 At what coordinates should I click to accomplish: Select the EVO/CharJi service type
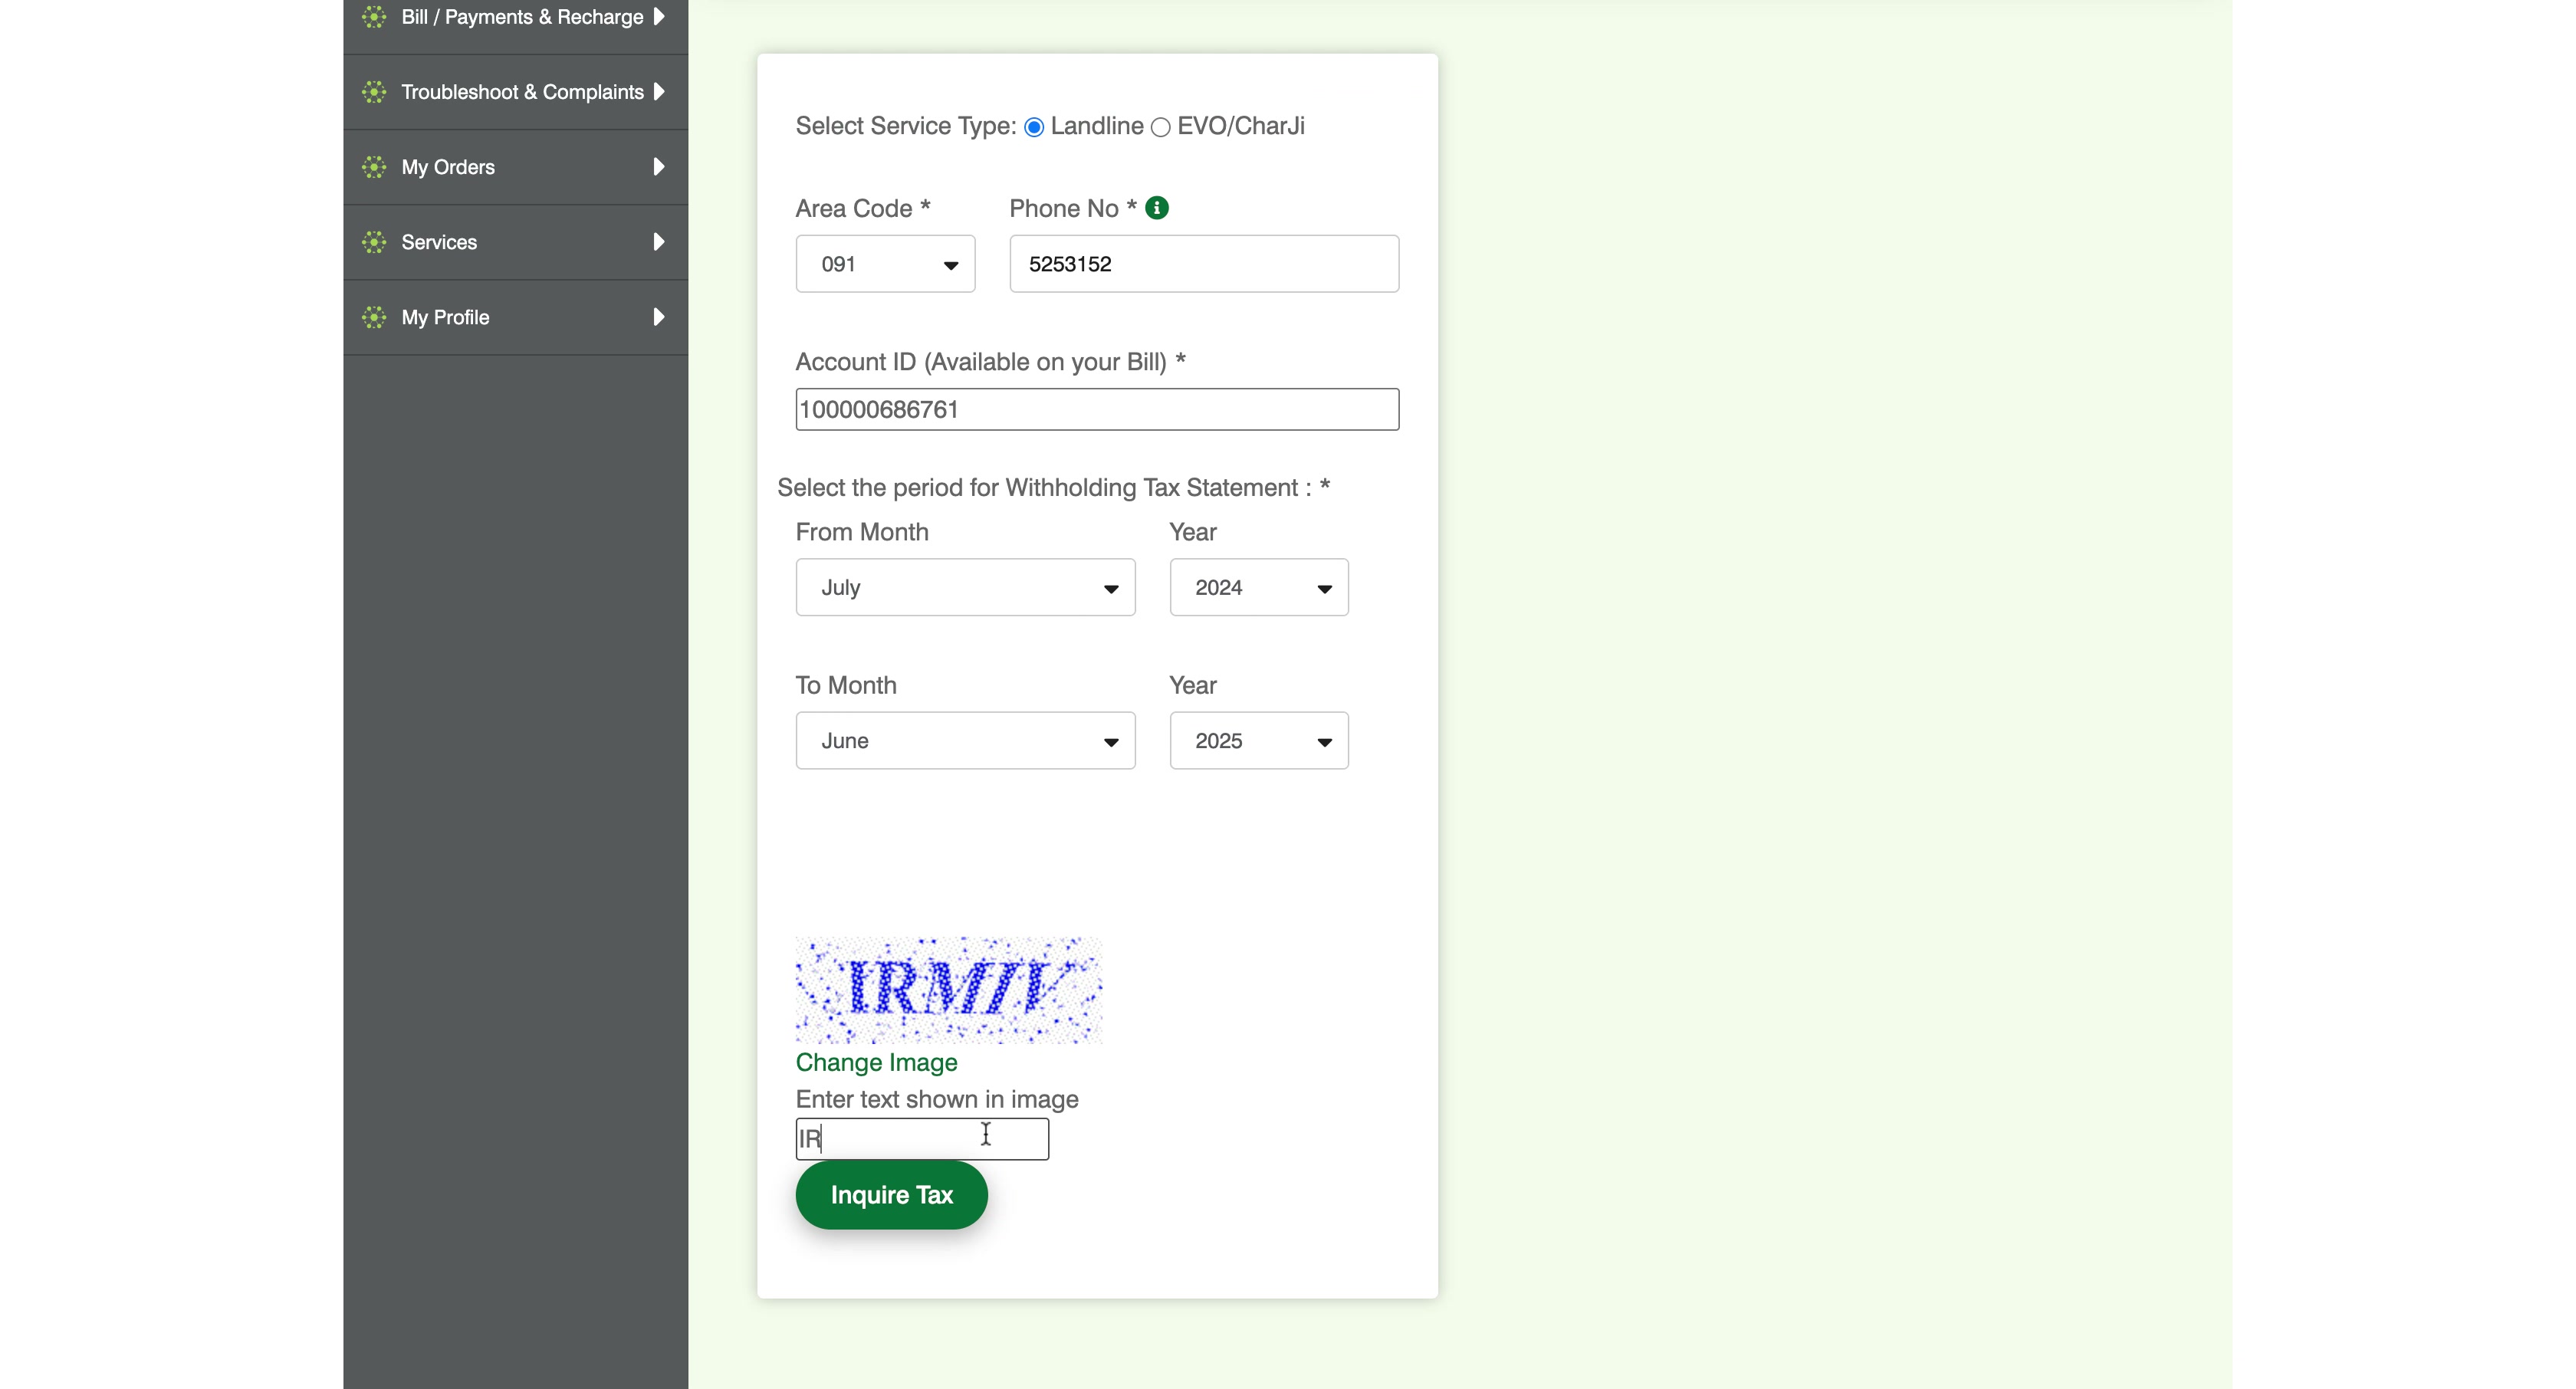tap(1160, 127)
